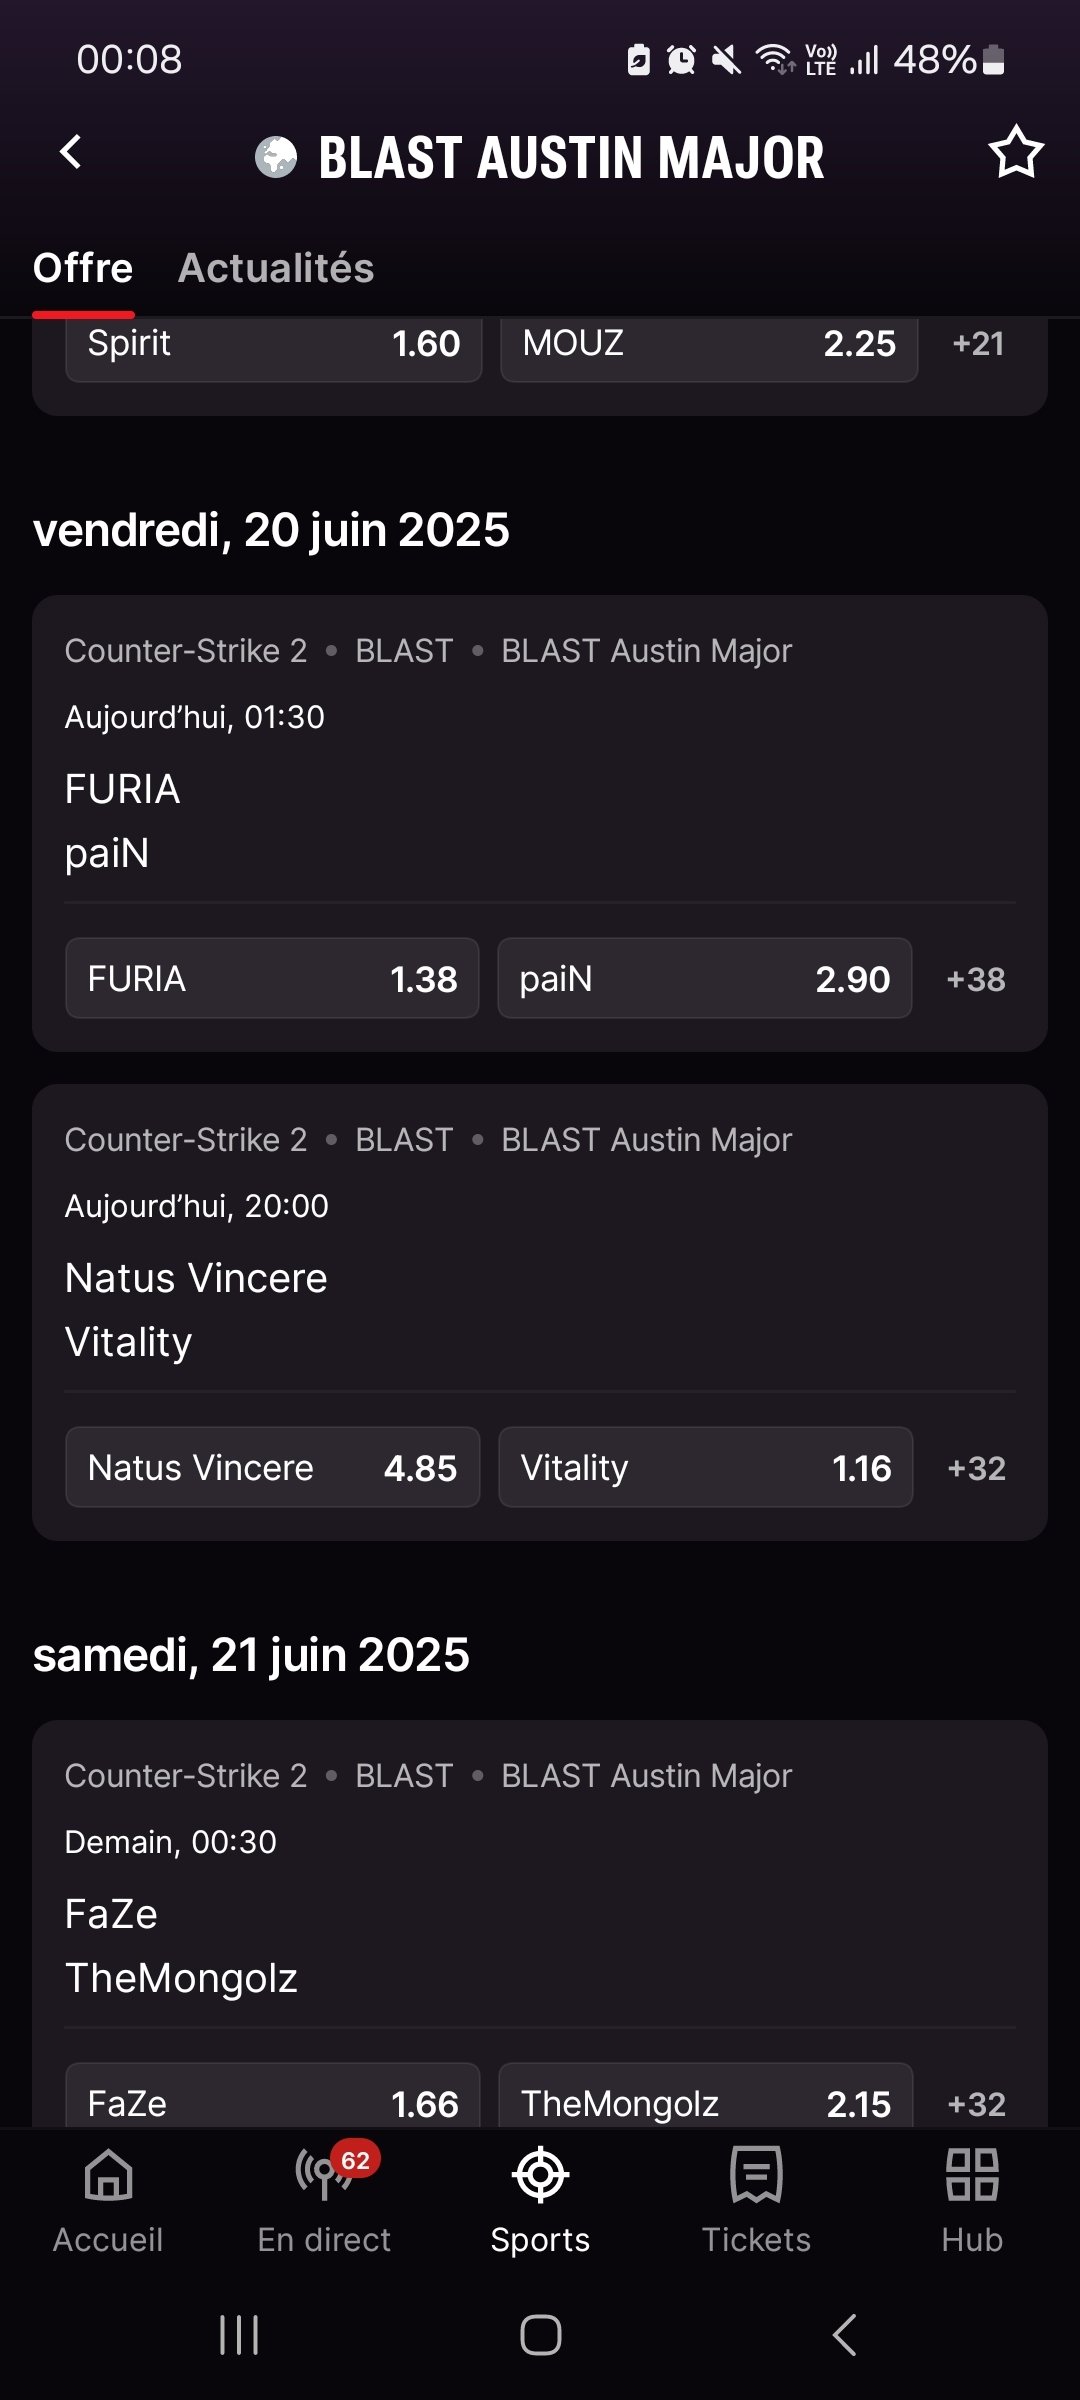Select the Offre tab
This screenshot has width=1080, height=2400.
click(x=83, y=268)
